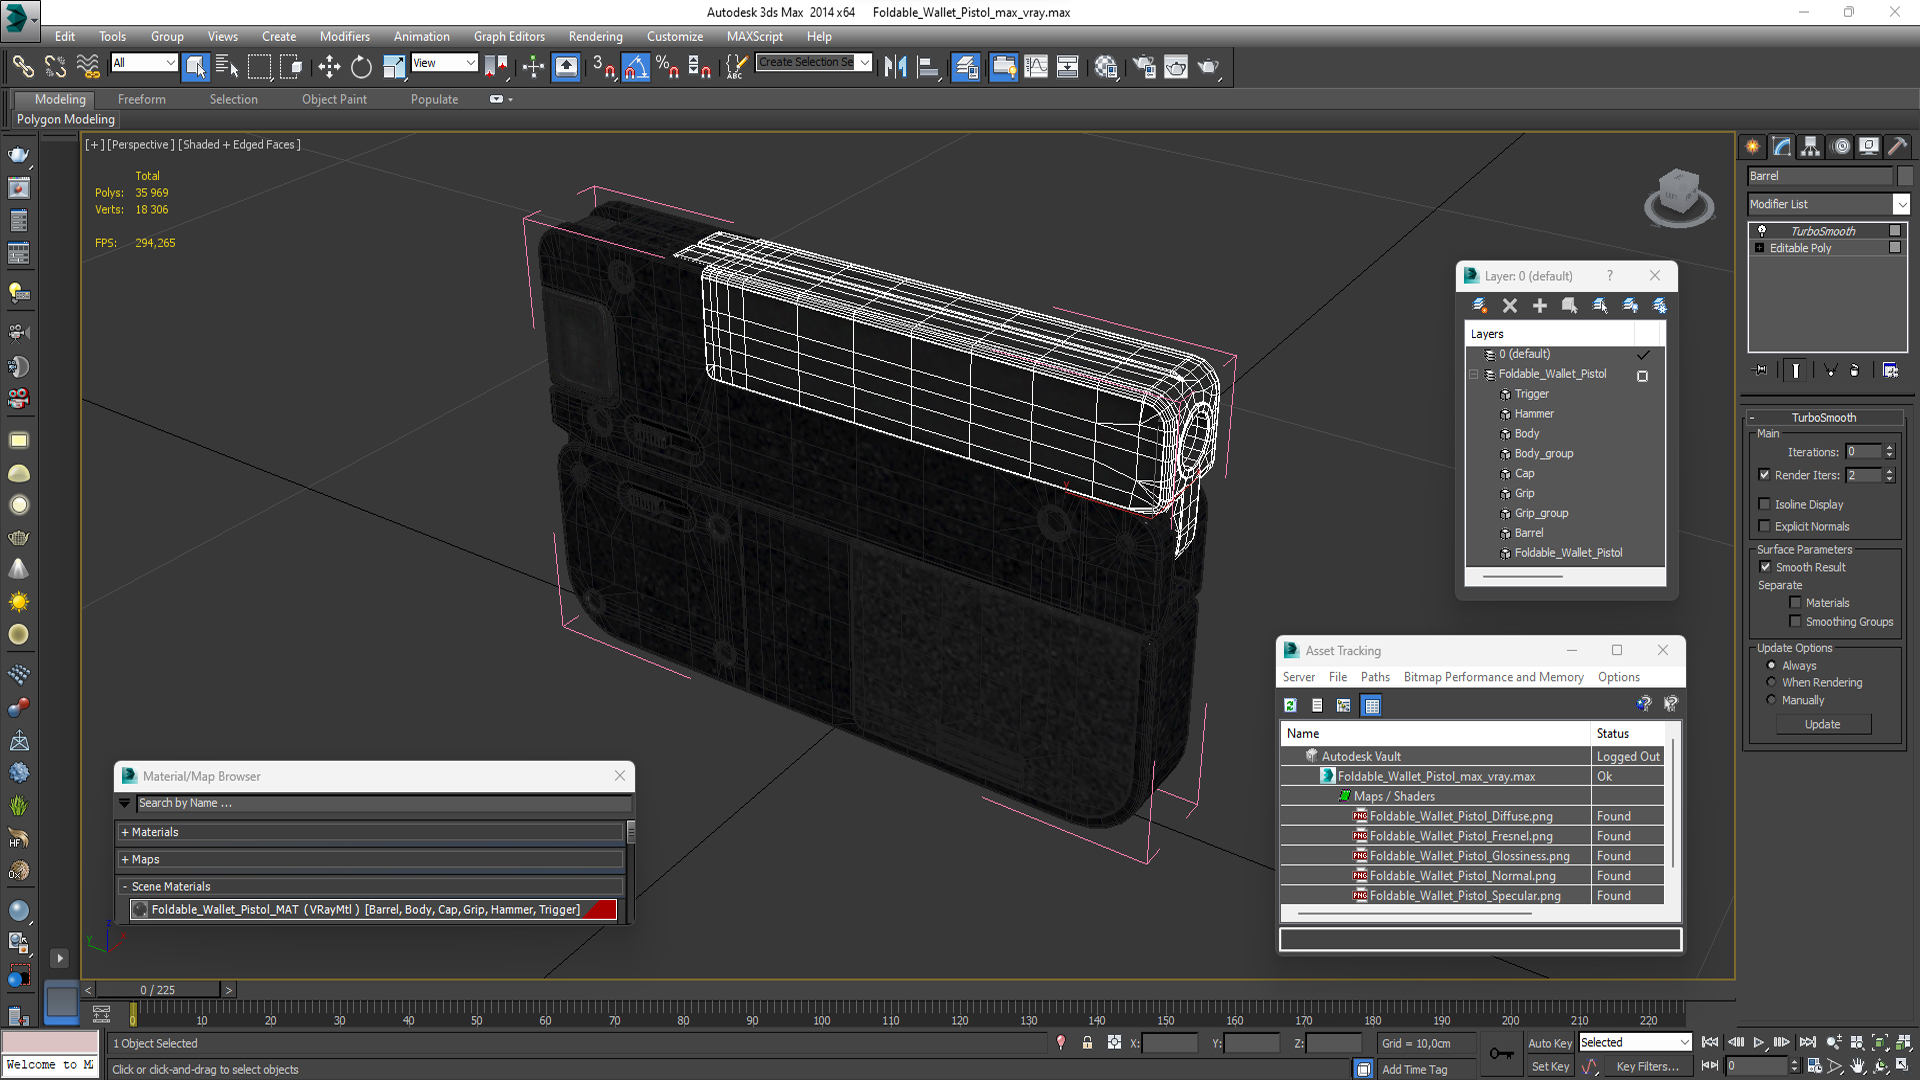
Task: Click the Render Production teapot icon
Action: click(1208, 67)
